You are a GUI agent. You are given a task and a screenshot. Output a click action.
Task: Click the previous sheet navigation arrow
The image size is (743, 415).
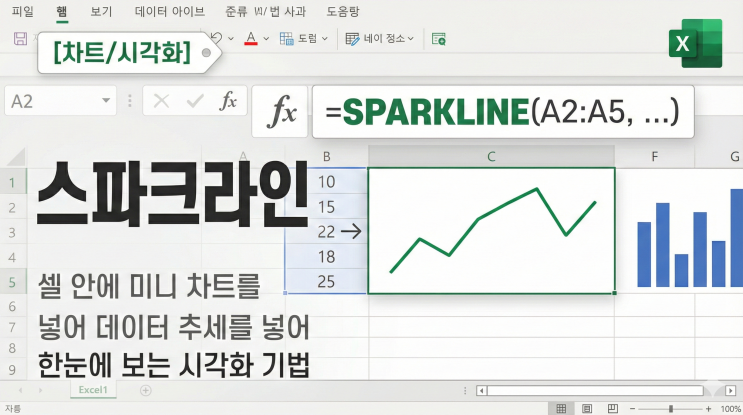point(20,390)
